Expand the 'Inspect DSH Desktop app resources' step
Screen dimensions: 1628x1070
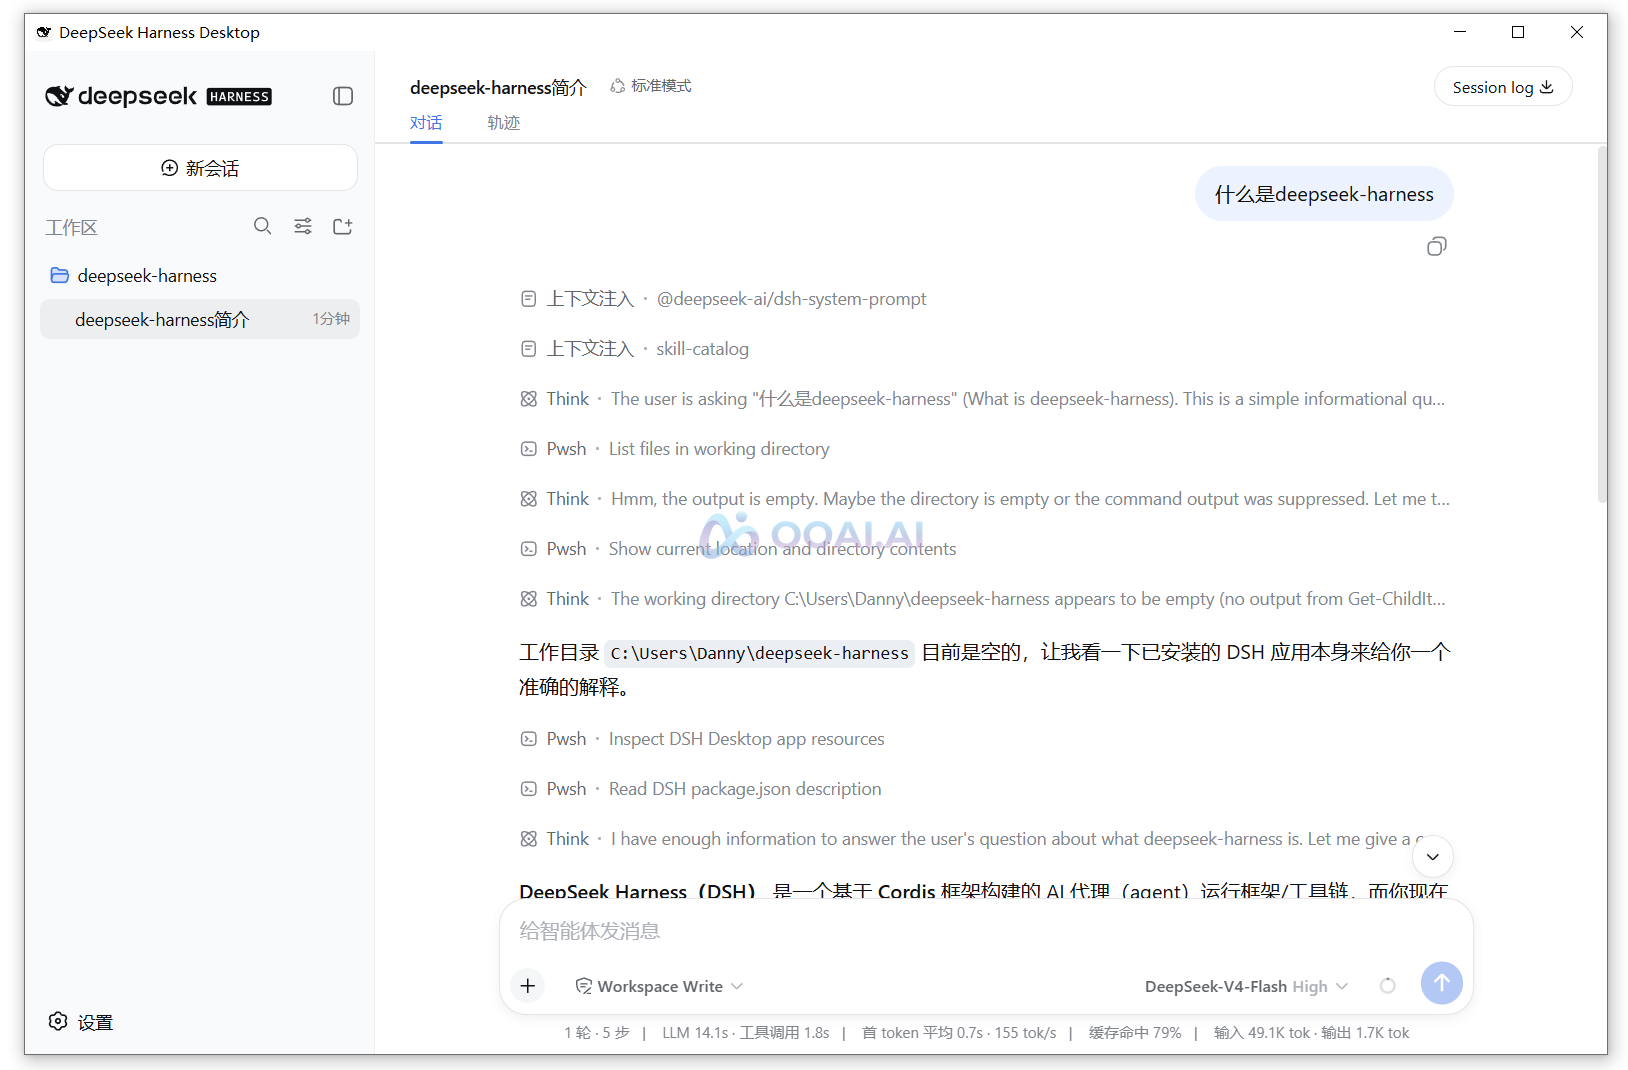tap(703, 739)
